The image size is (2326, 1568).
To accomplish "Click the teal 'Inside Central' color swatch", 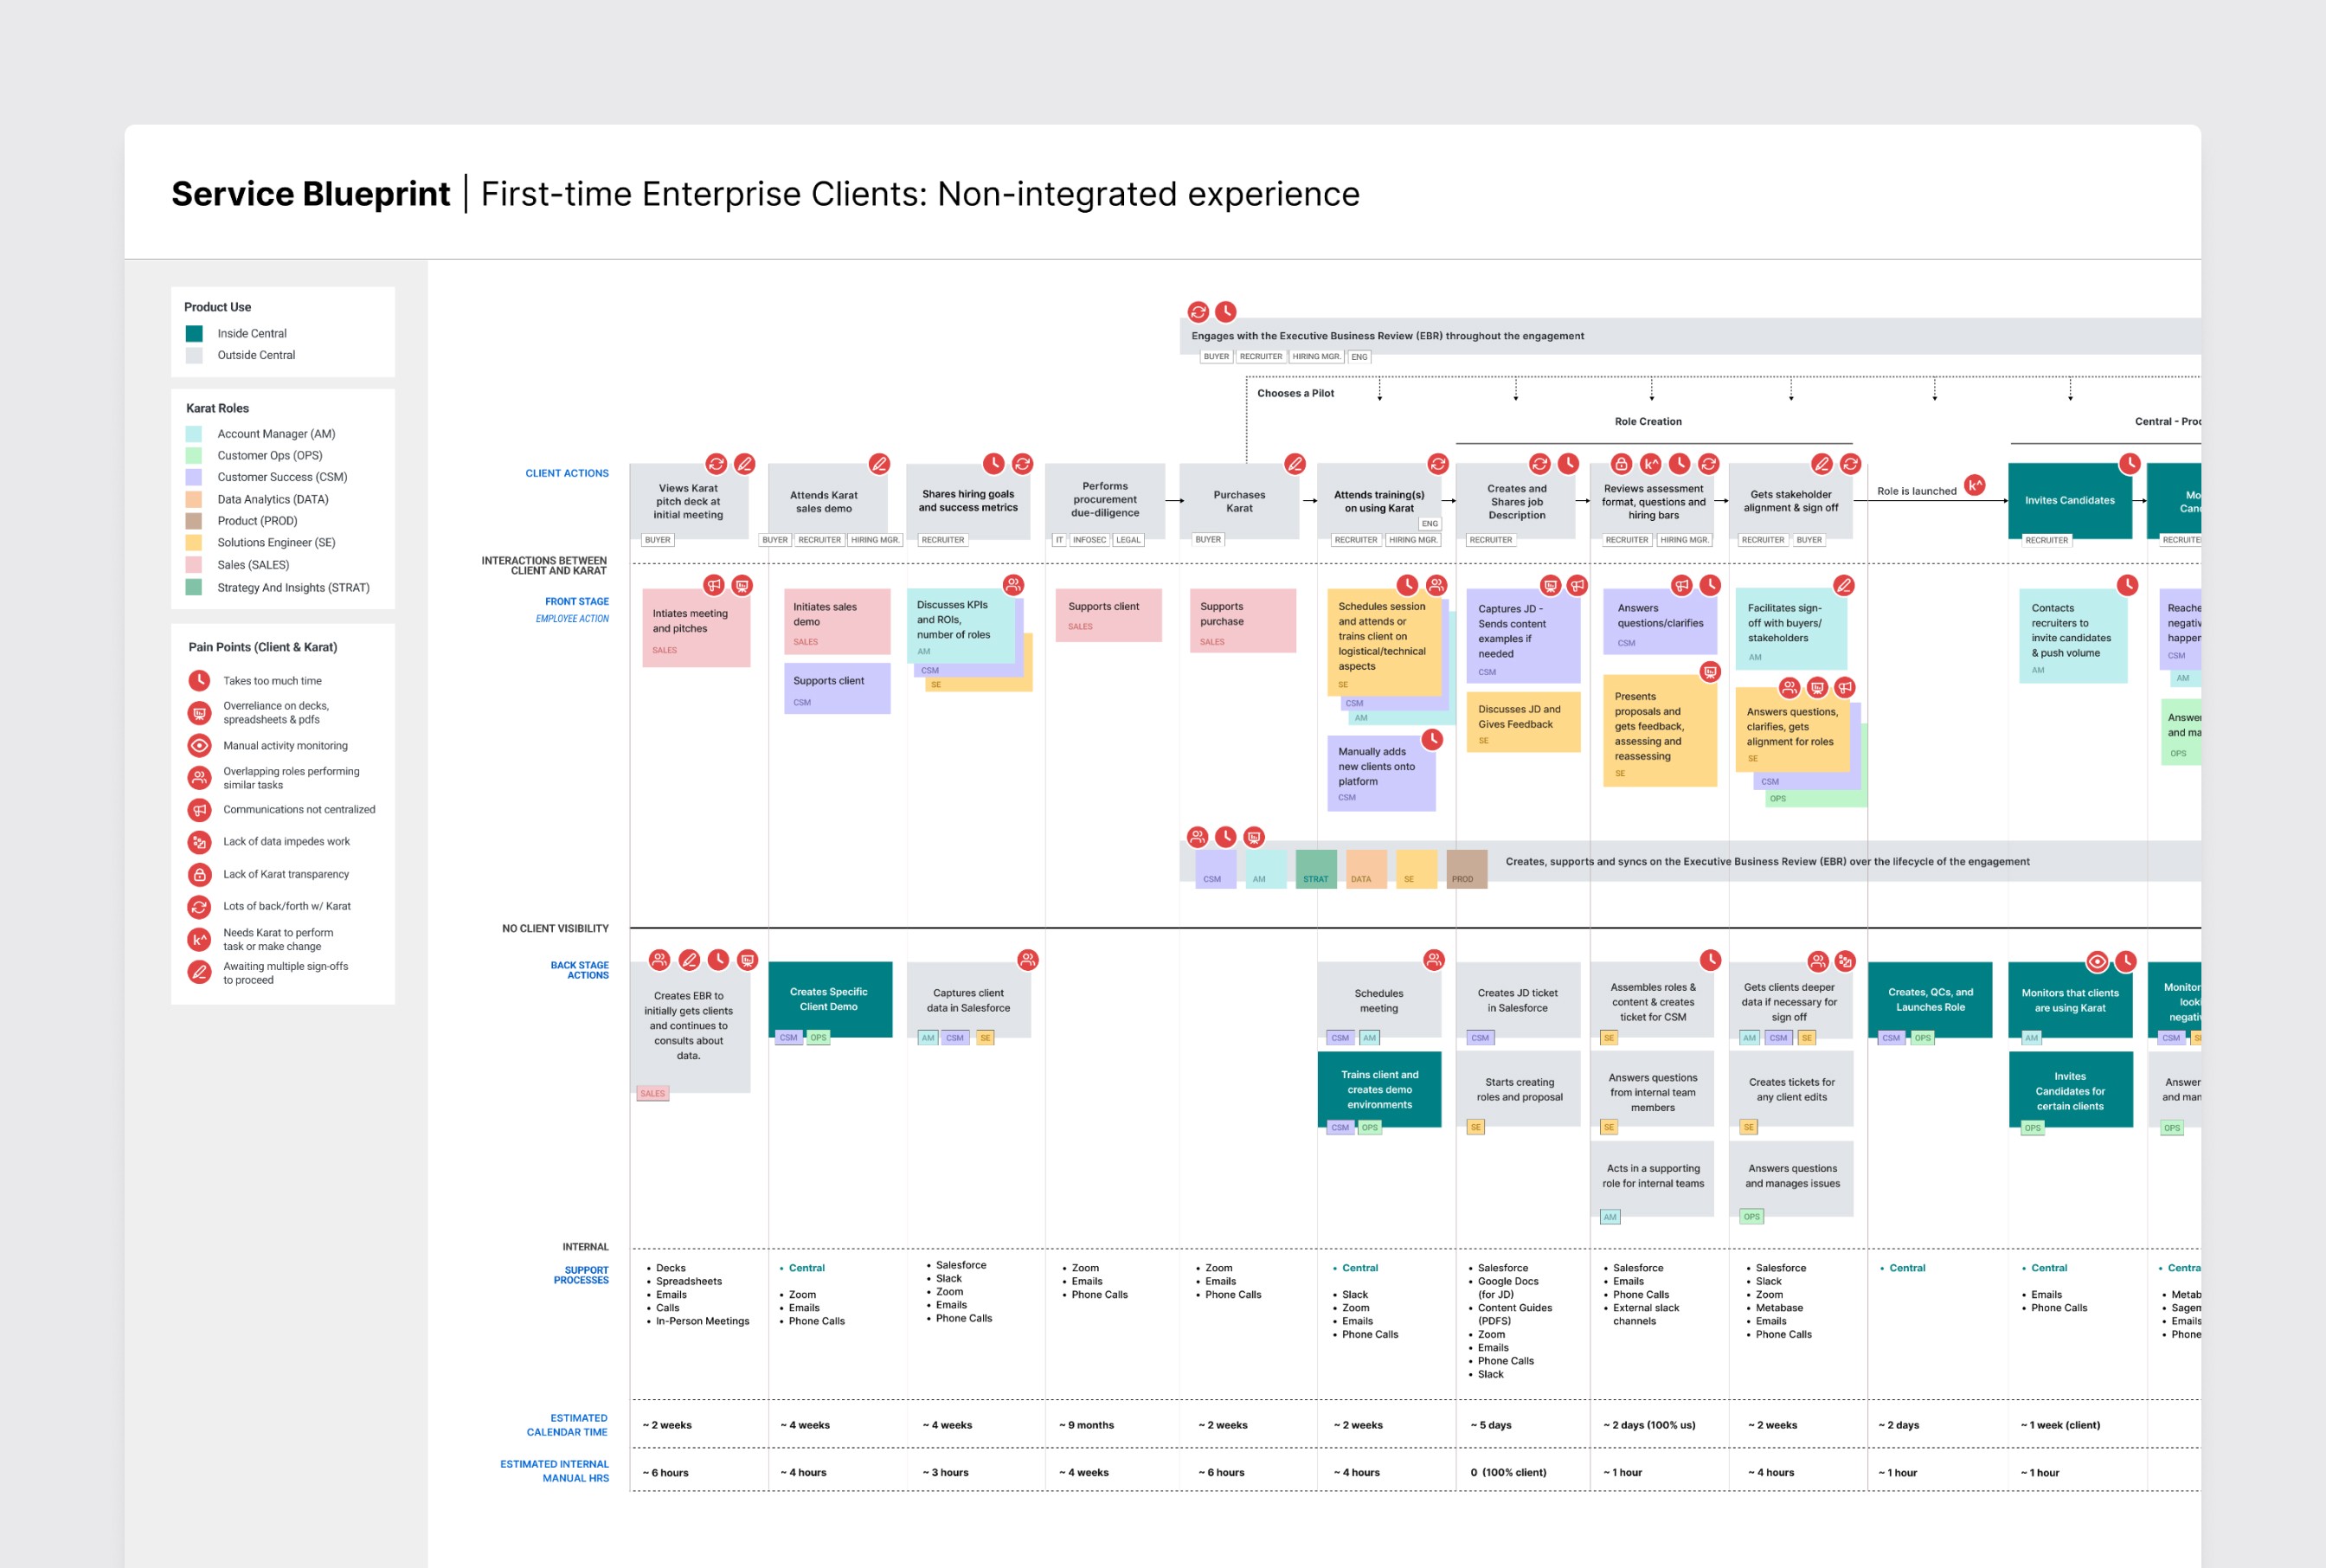I will click(x=194, y=334).
